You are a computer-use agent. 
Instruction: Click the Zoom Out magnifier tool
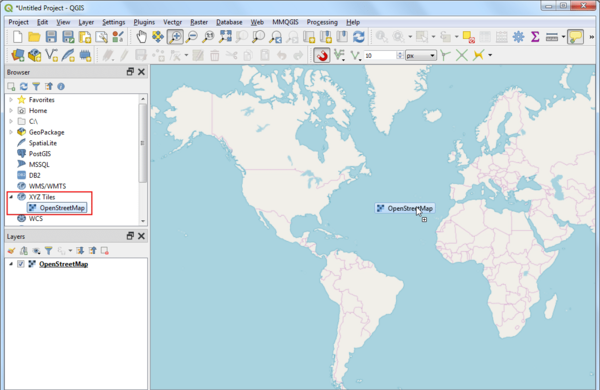192,37
